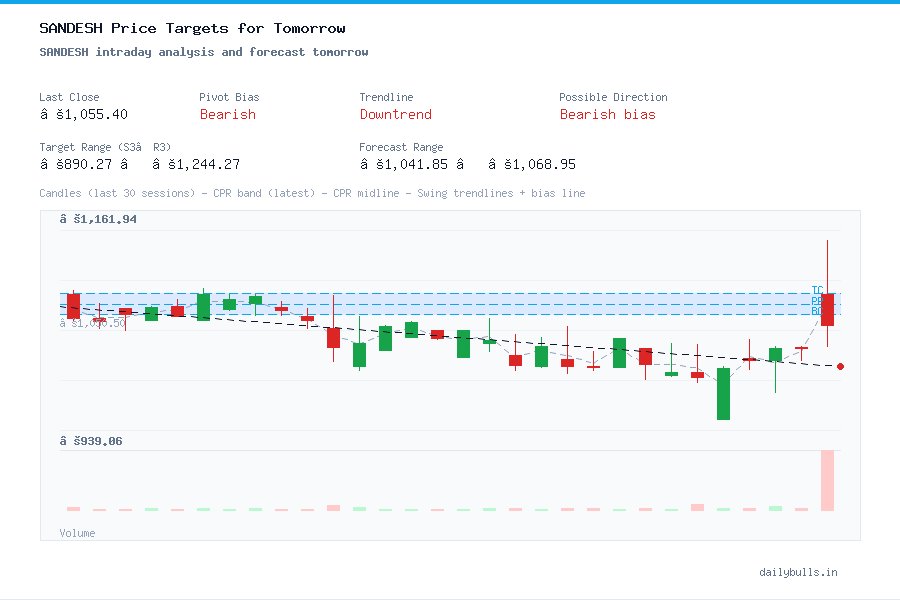This screenshot has height=600, width=900.
Task: Select the latest red candle on the chart
Action: click(x=827, y=312)
